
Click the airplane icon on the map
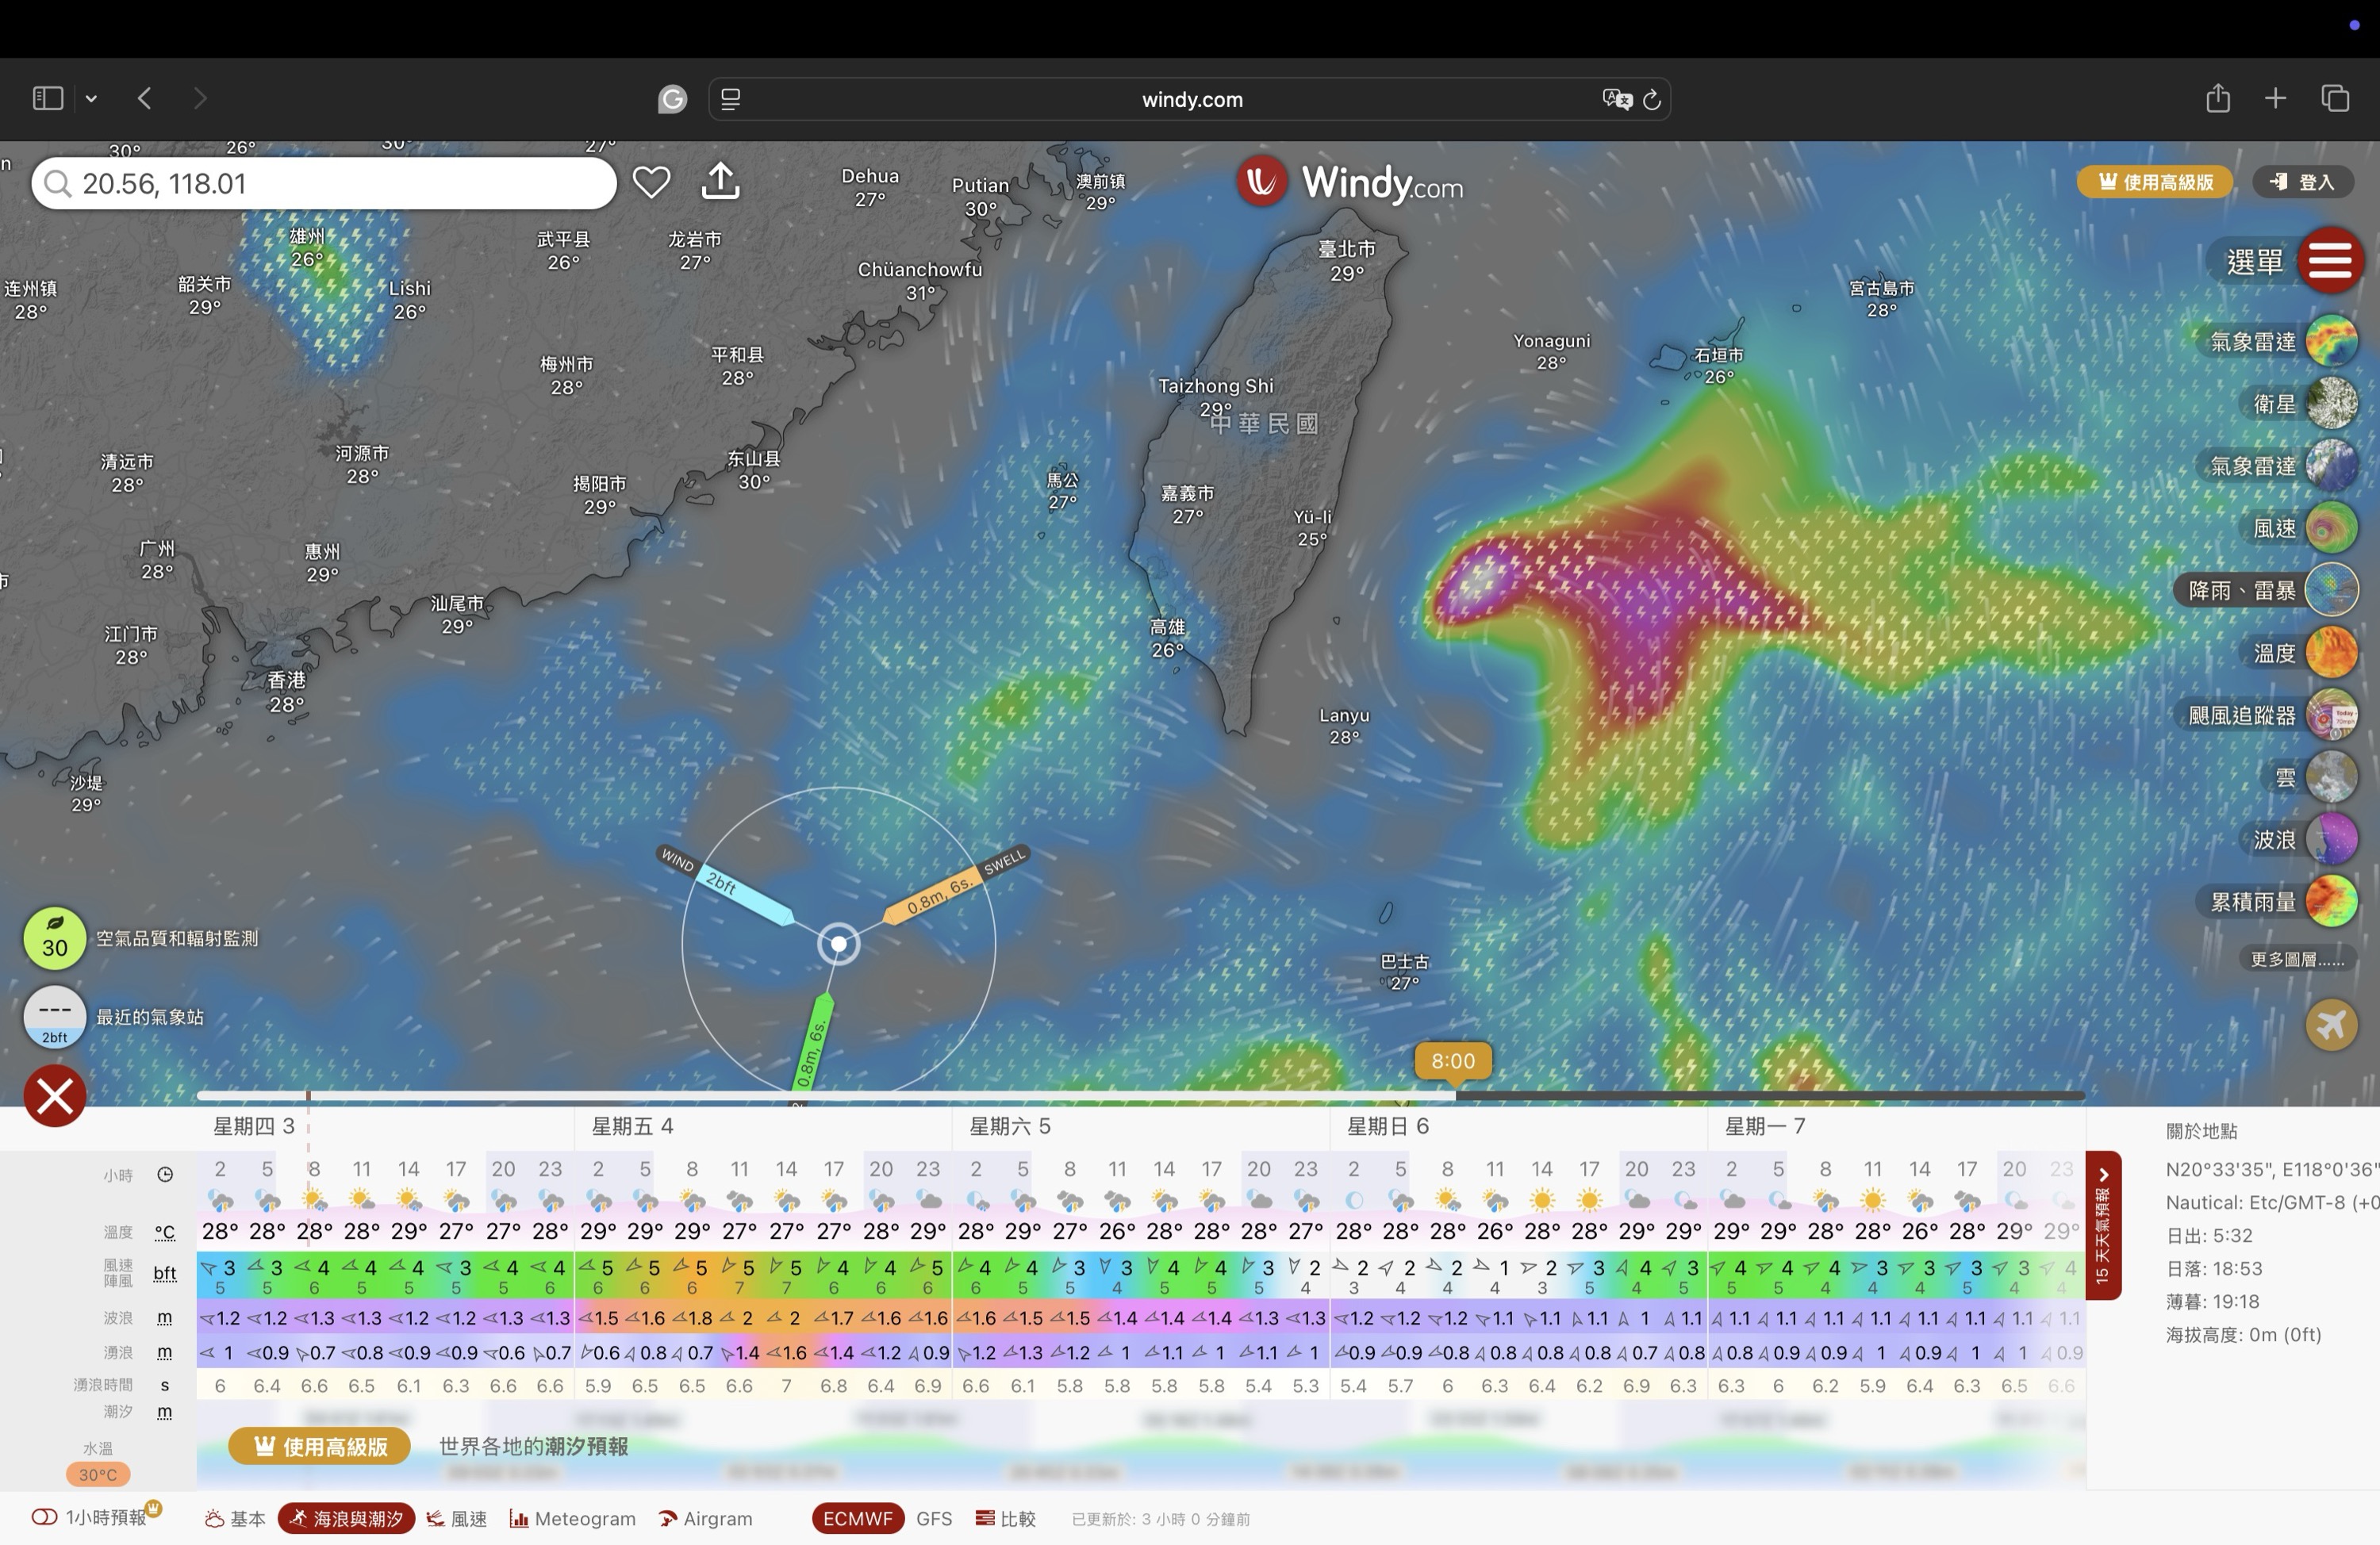pyautogui.click(x=2331, y=1025)
